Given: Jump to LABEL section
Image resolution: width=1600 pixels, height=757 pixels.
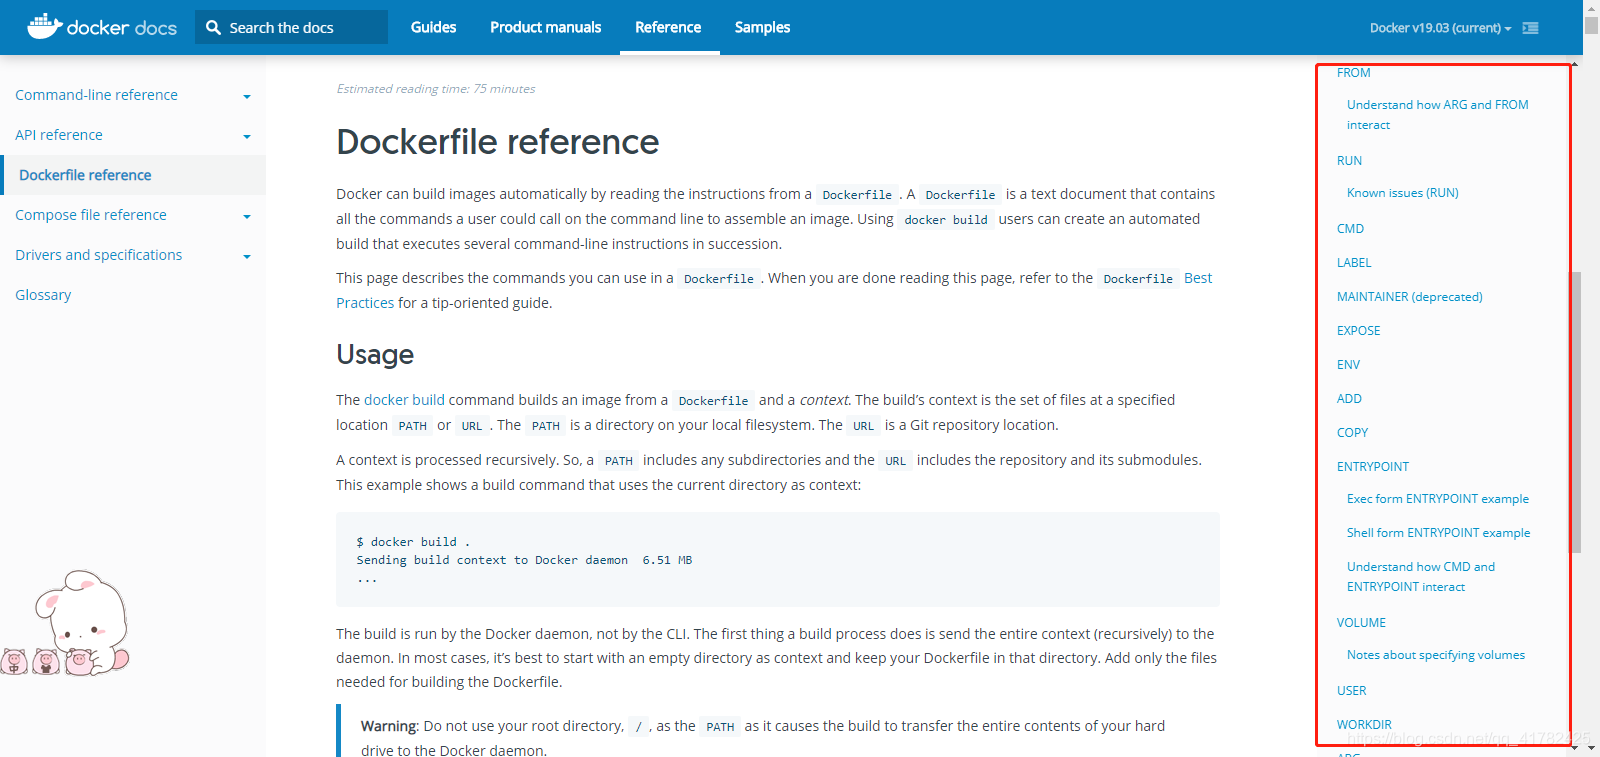Looking at the screenshot, I should pyautogui.click(x=1354, y=263).
